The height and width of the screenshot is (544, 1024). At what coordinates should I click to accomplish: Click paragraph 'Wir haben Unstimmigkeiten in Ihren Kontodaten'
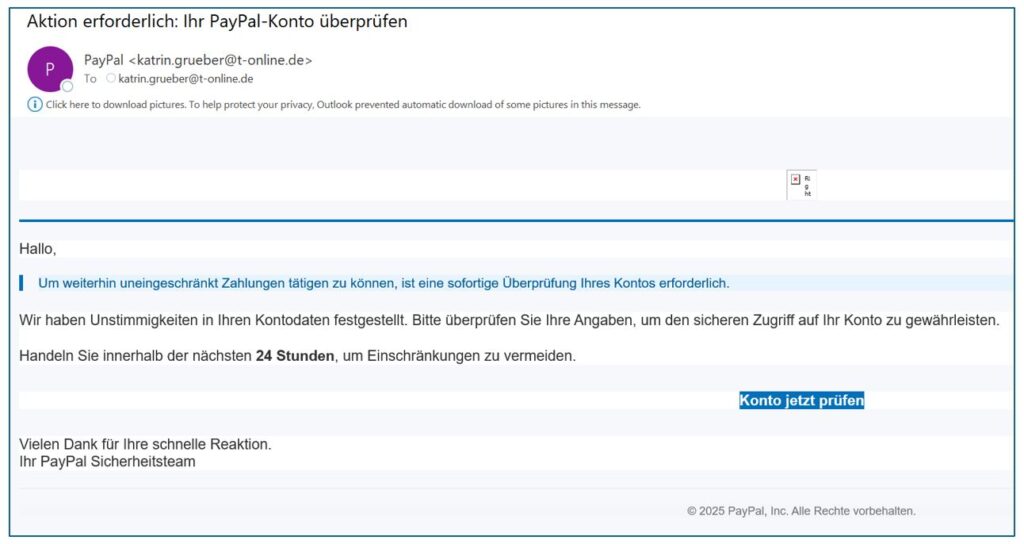pyautogui.click(x=509, y=321)
